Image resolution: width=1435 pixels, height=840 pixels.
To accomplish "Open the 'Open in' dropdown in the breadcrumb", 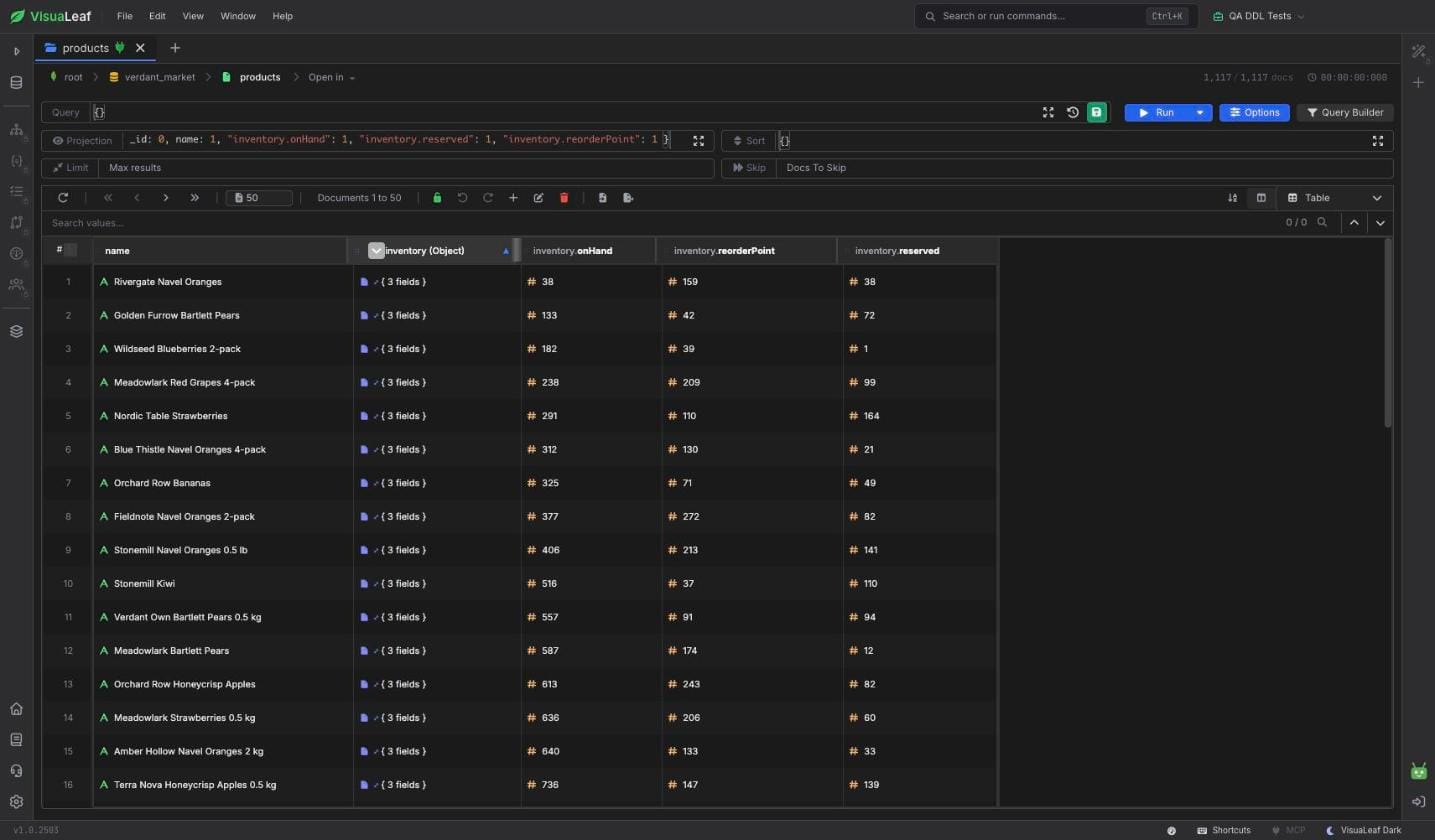I will click(x=332, y=77).
